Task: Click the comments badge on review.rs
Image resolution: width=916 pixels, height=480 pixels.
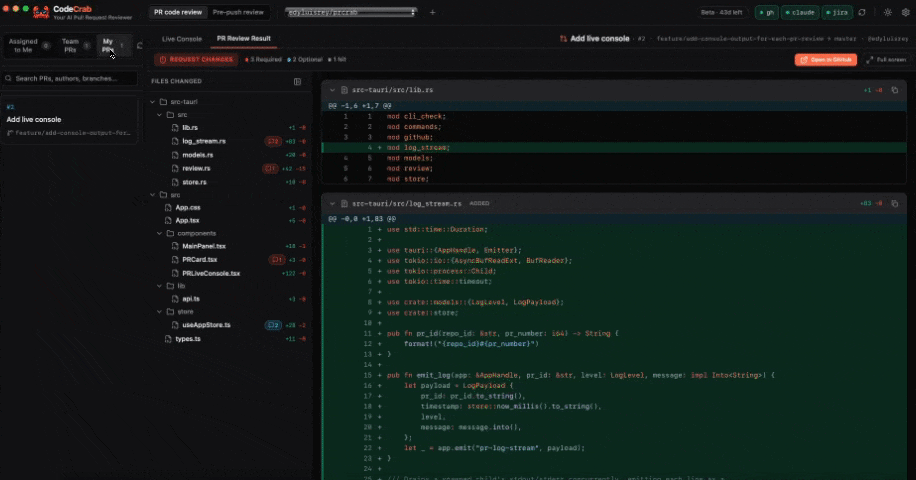Action: click(x=270, y=168)
